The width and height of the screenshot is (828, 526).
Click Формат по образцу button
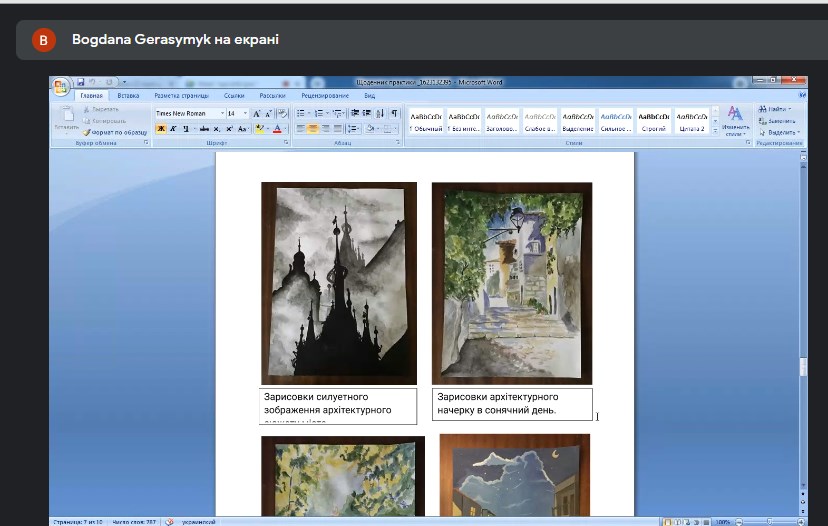[x=115, y=133]
